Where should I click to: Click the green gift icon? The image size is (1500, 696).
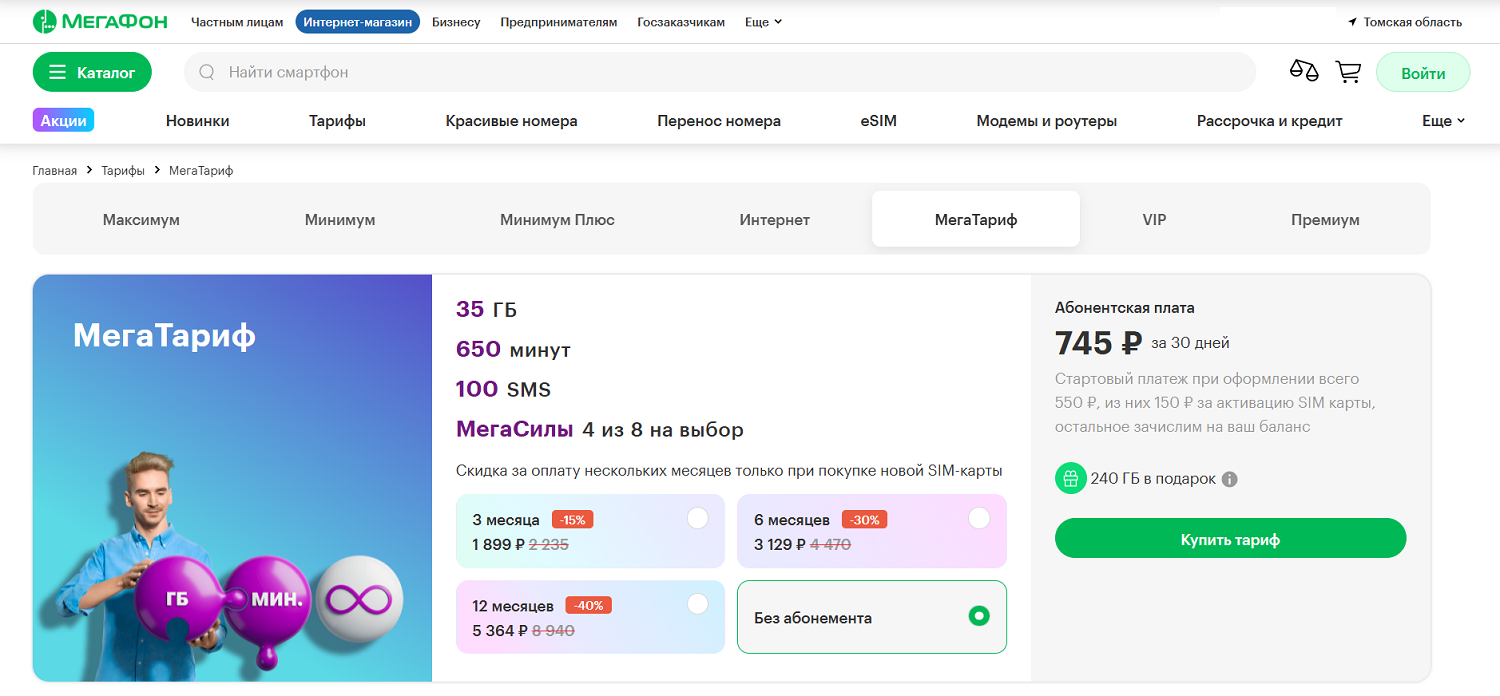1070,478
